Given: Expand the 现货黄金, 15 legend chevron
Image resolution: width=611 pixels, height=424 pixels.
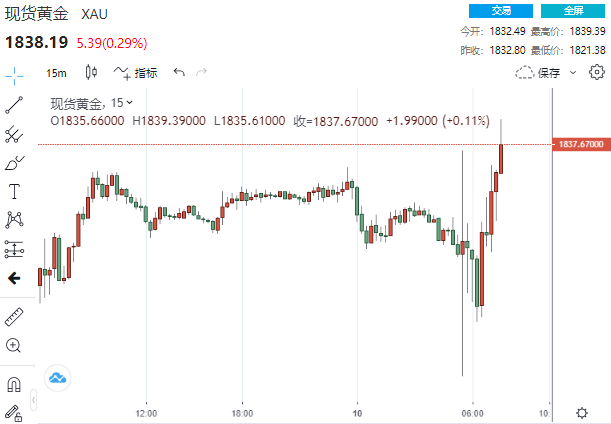Looking at the screenshot, I should coord(130,102).
